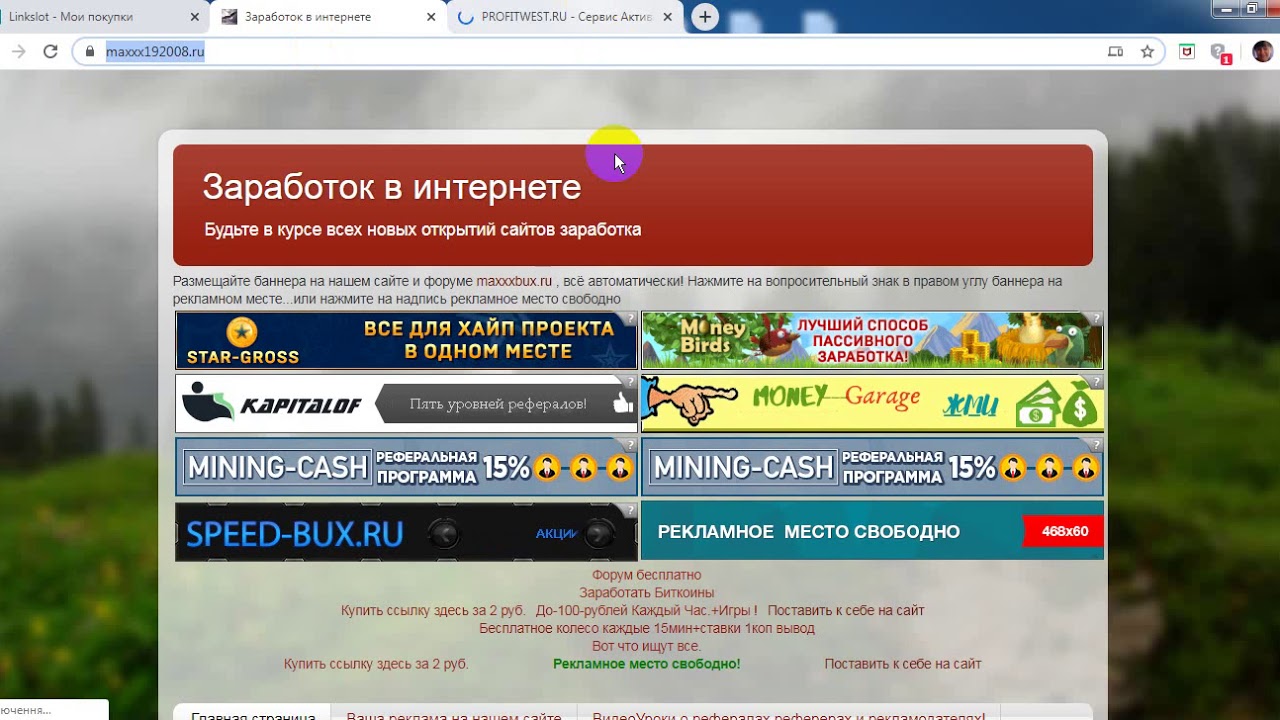Open the Вот что ищут все link
The width and height of the screenshot is (1280, 720).
(646, 646)
